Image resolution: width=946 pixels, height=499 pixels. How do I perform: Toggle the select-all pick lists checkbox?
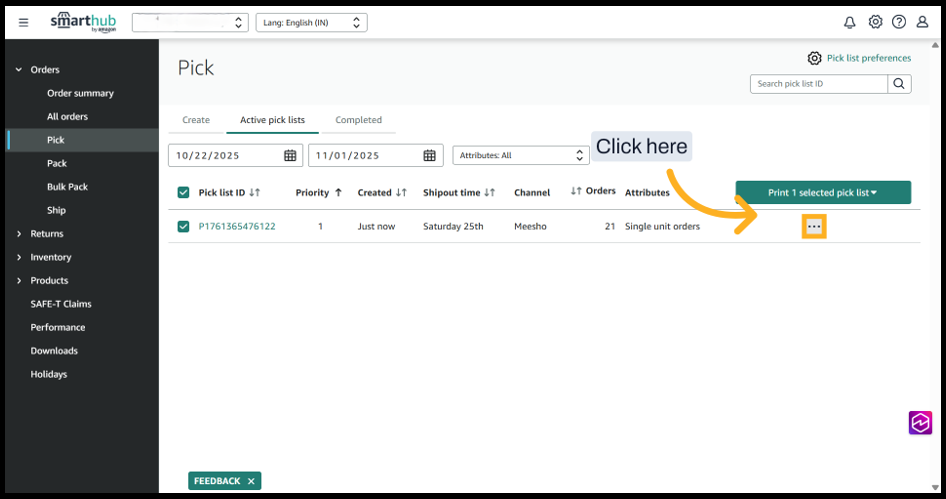click(x=183, y=192)
